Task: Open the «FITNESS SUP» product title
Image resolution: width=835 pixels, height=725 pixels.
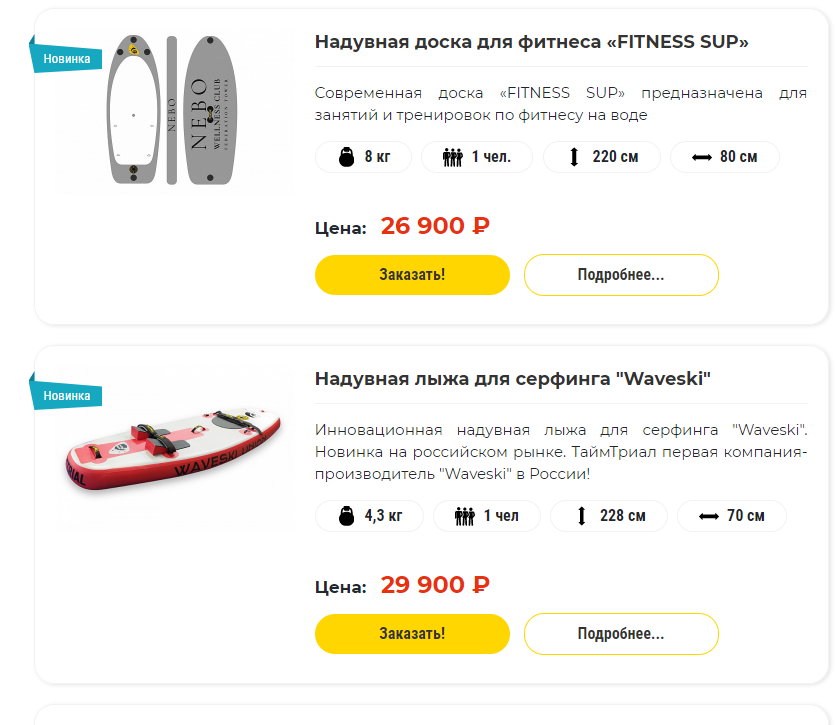Action: pos(531,42)
